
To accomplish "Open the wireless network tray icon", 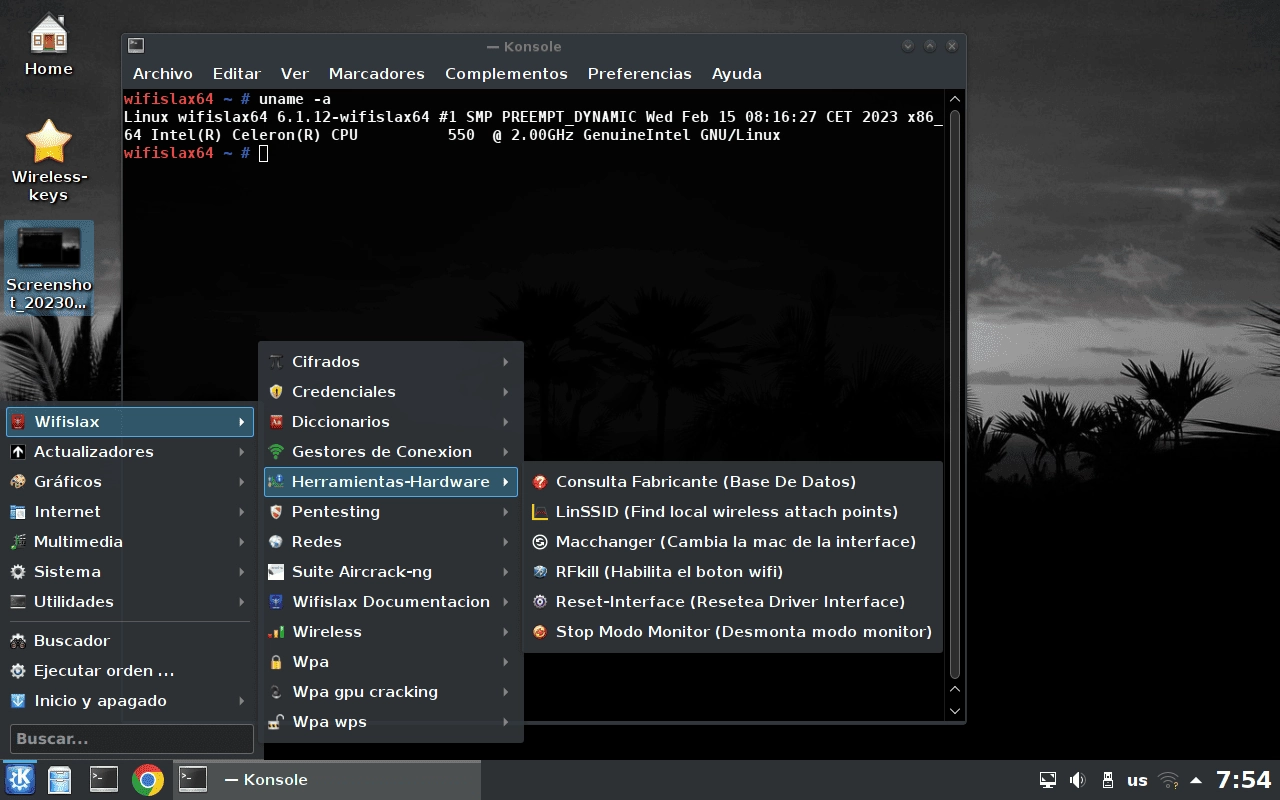I will click(1168, 780).
